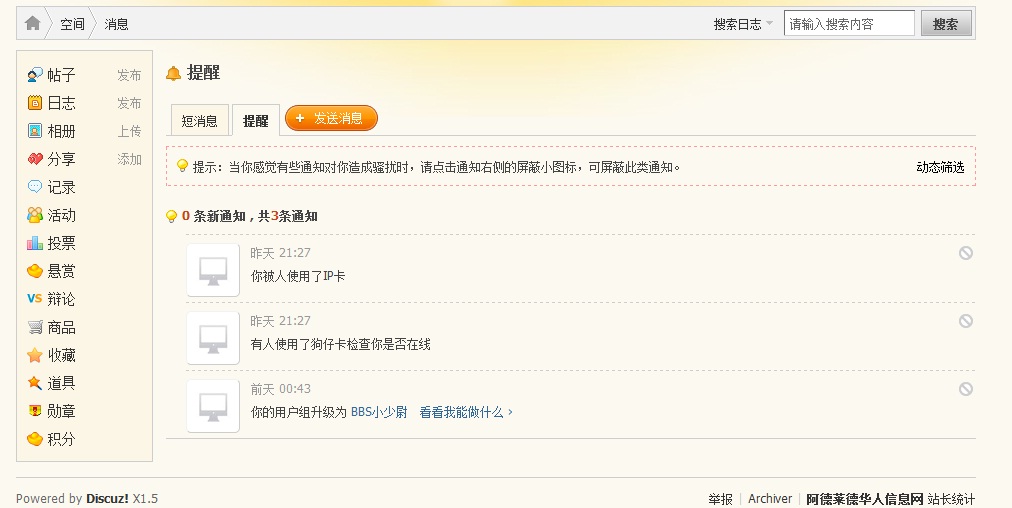Focus the search content input field
Image resolution: width=1012 pixels, height=508 pixels.
(x=849, y=24)
